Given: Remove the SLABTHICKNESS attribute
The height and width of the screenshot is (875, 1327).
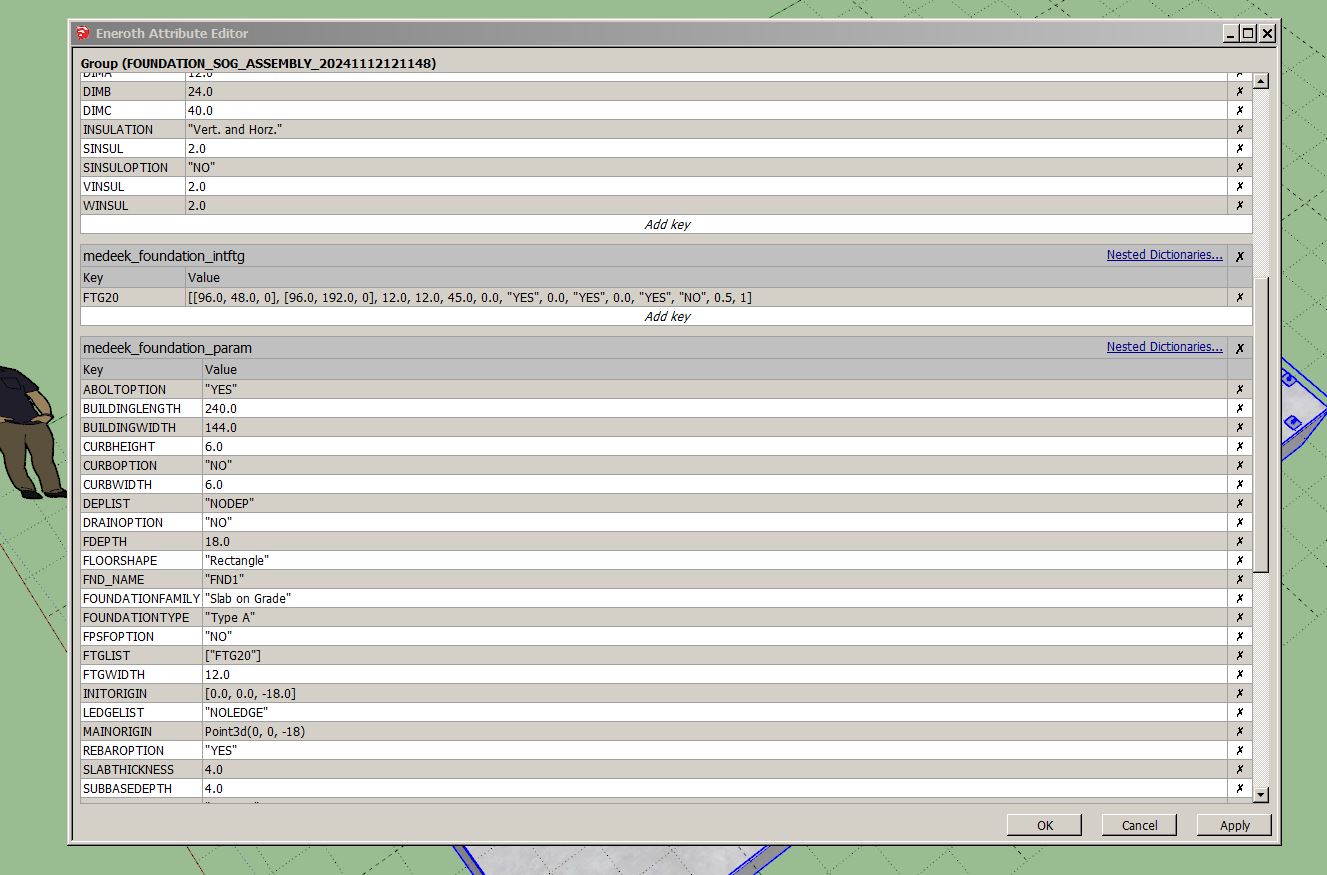Looking at the screenshot, I should click(x=1239, y=769).
